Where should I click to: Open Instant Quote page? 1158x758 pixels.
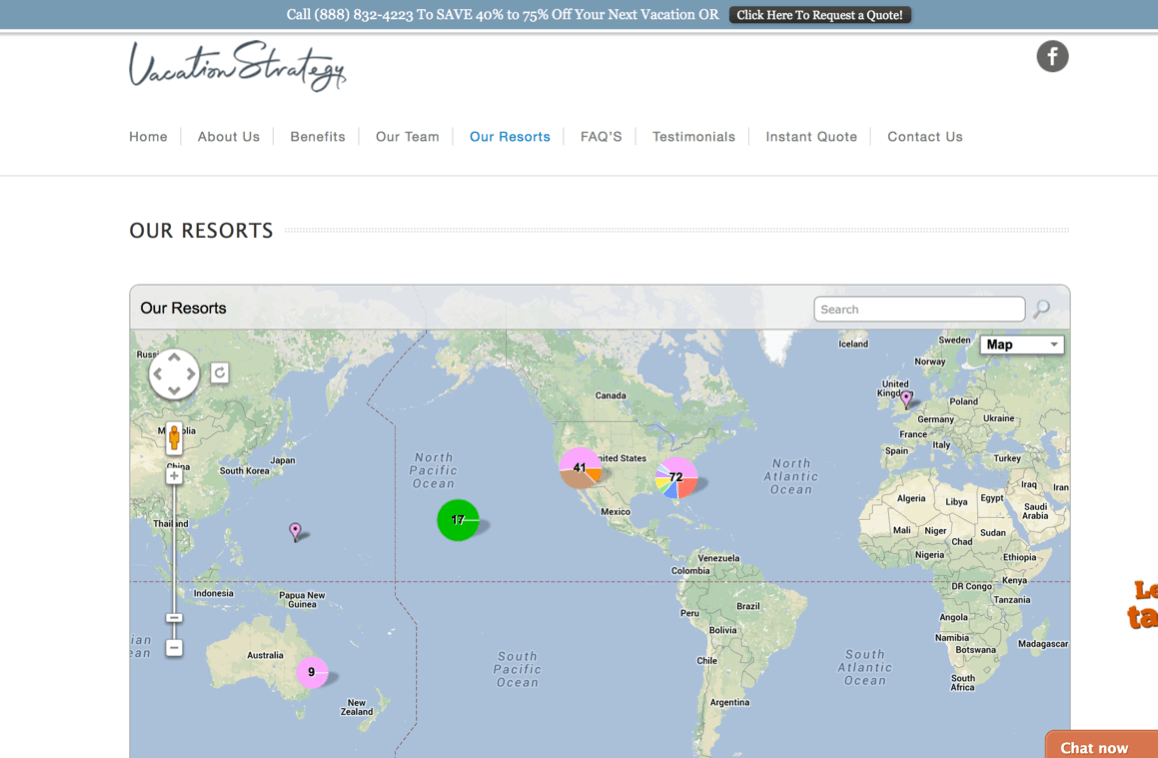(812, 137)
